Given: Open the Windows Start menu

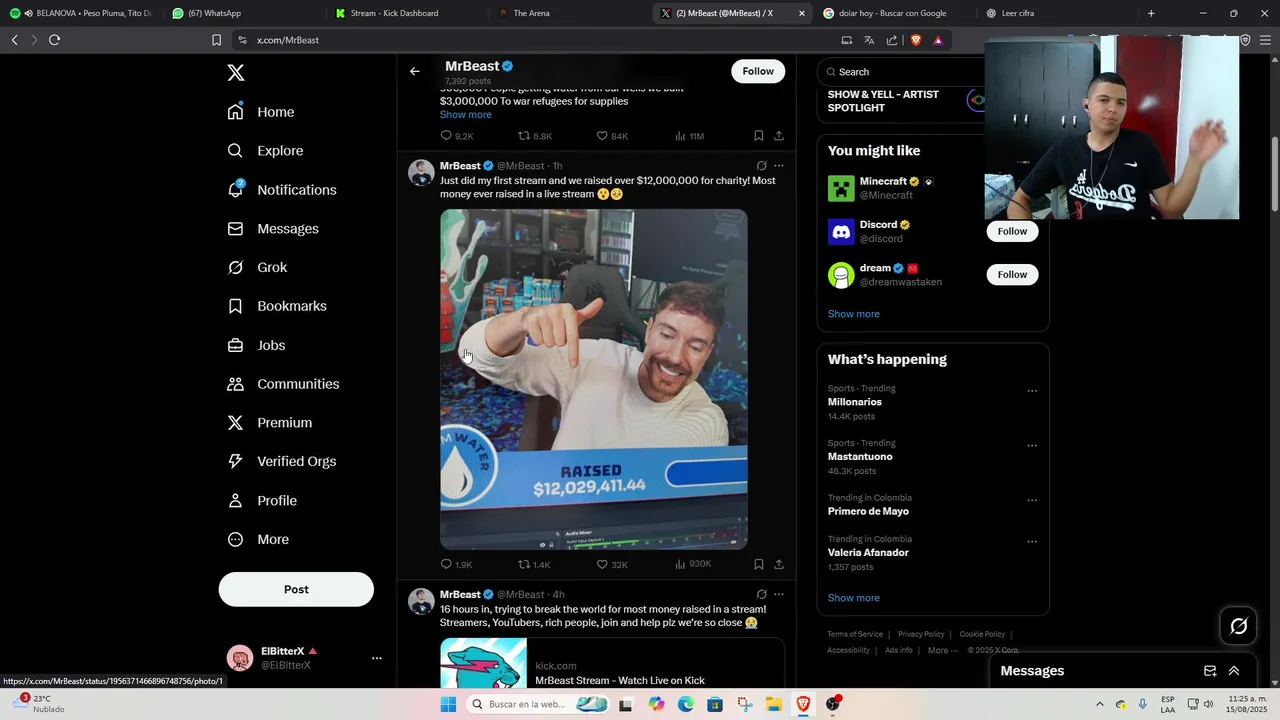Looking at the screenshot, I should click(x=448, y=704).
